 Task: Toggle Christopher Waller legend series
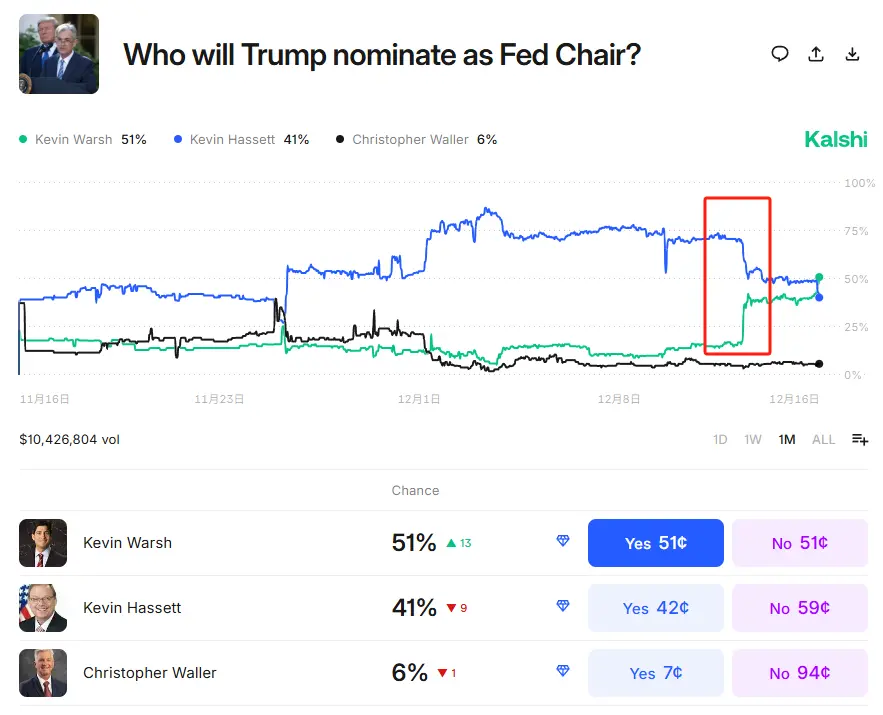tap(417, 140)
